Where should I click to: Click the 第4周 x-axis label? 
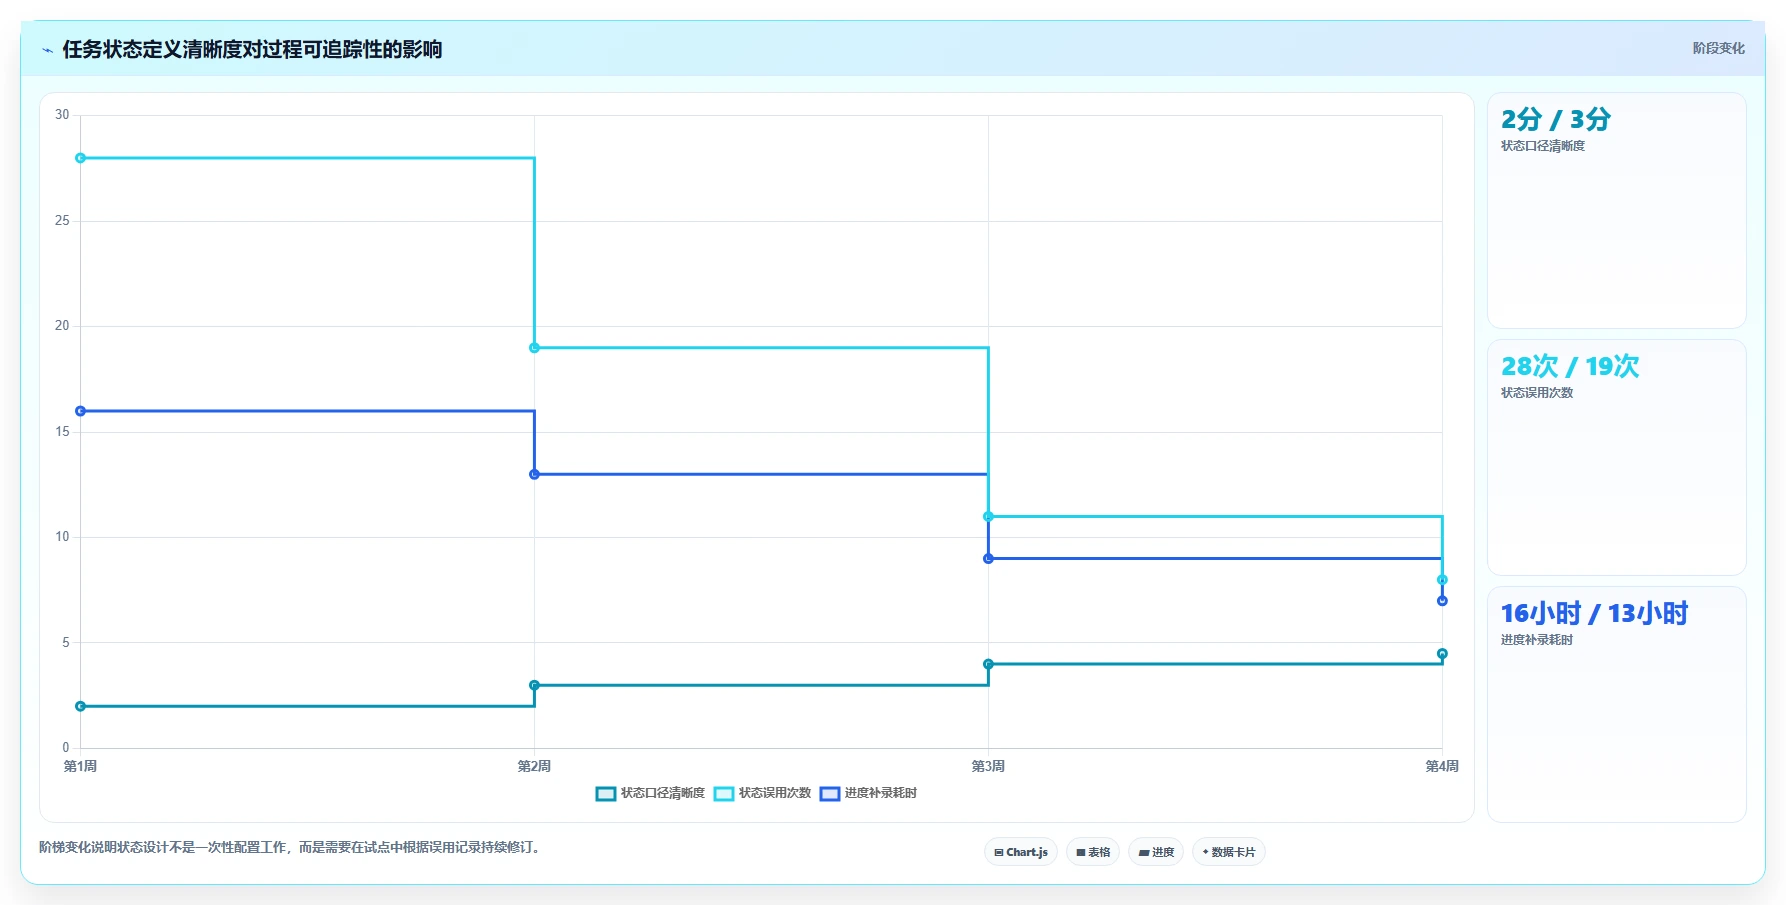click(1442, 766)
